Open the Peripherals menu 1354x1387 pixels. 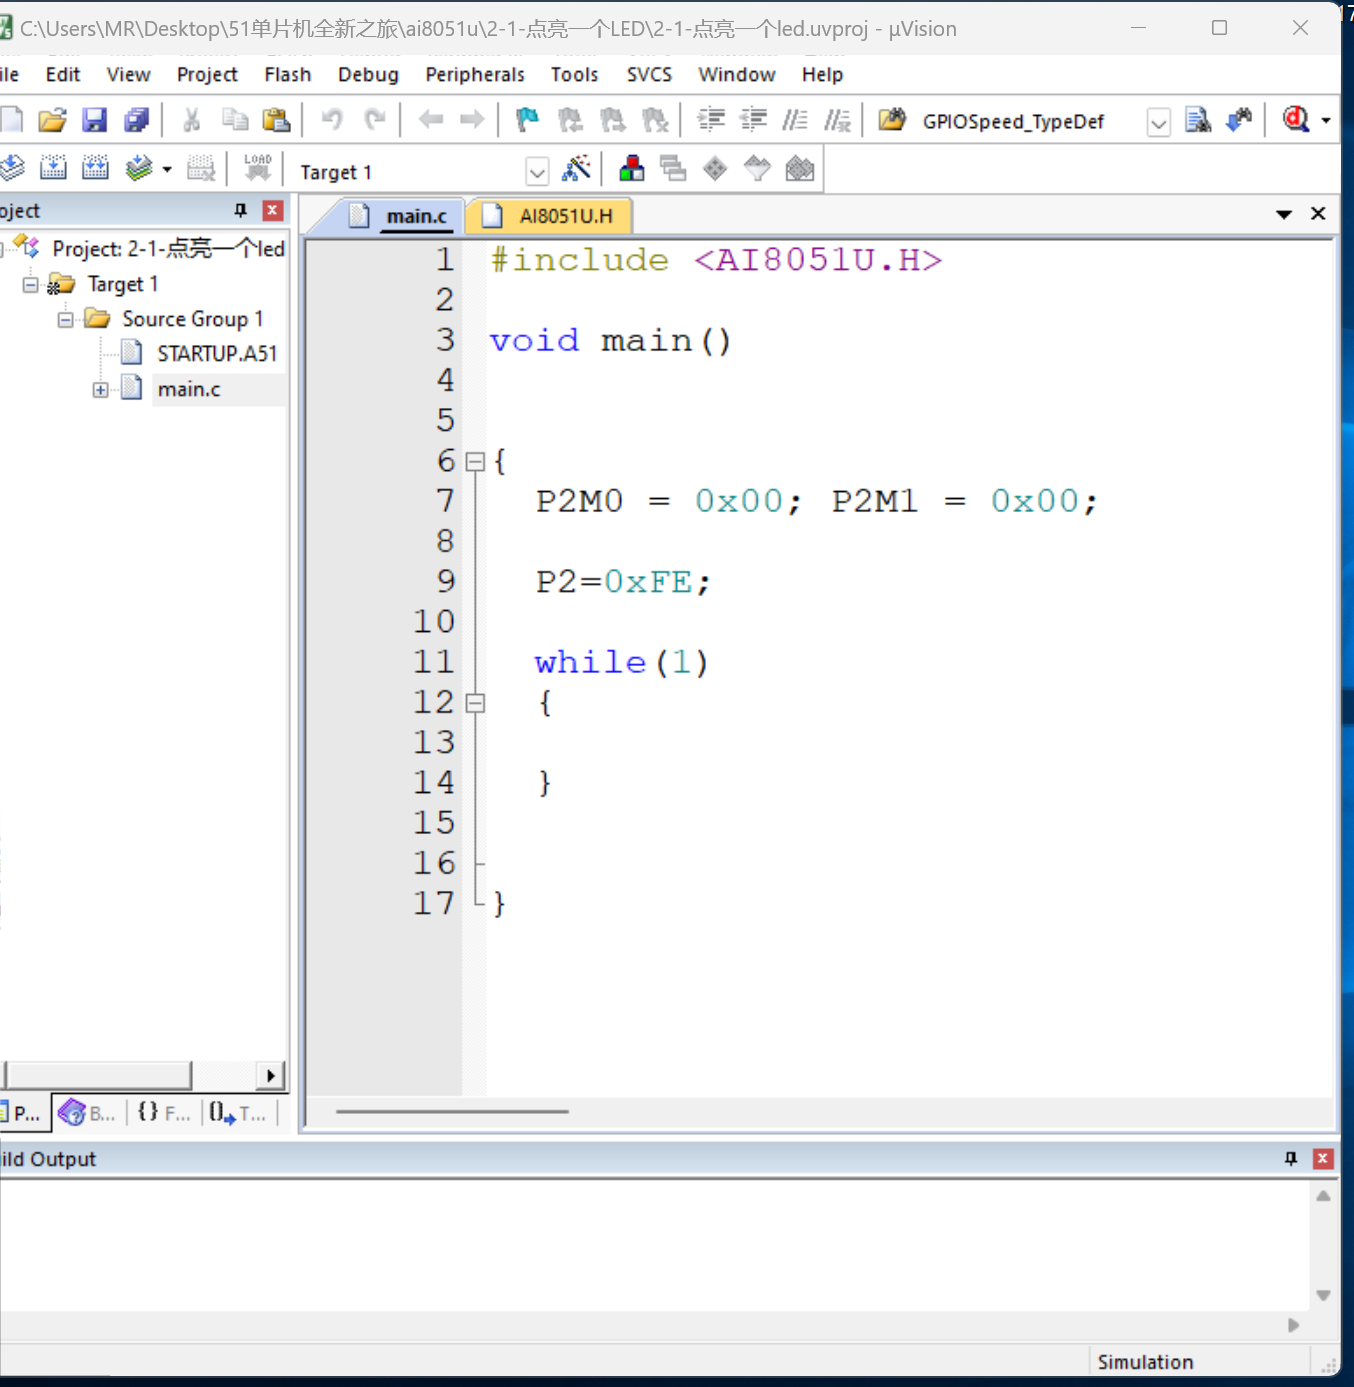[x=474, y=74]
